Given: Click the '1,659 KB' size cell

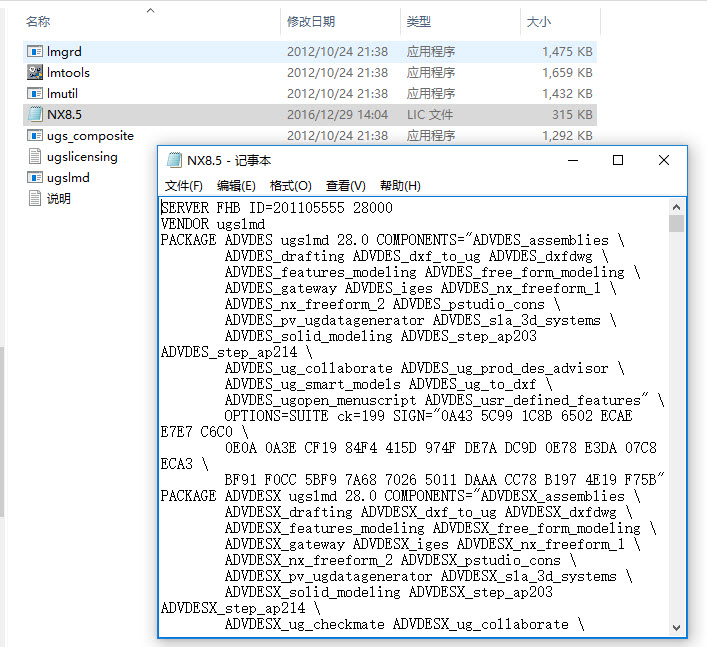Looking at the screenshot, I should click(x=567, y=72).
